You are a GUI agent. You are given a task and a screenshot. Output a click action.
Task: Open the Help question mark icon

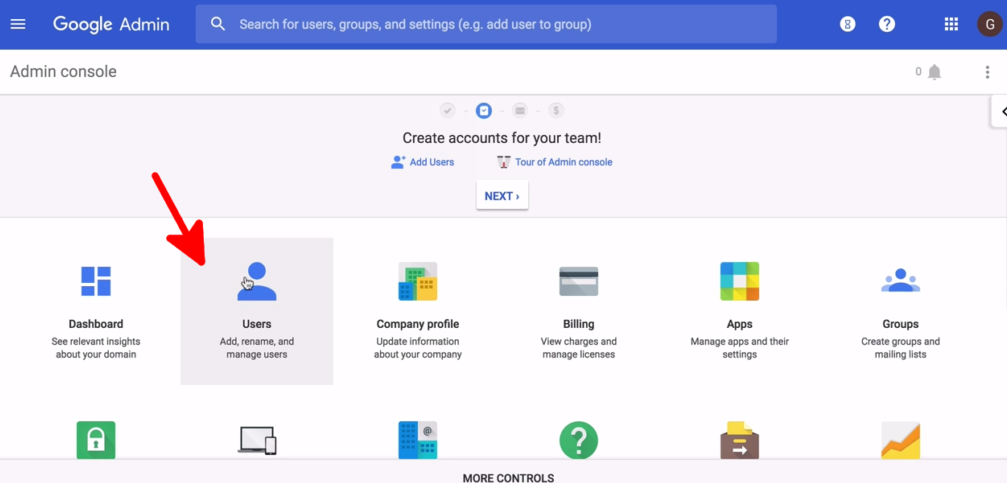[887, 24]
